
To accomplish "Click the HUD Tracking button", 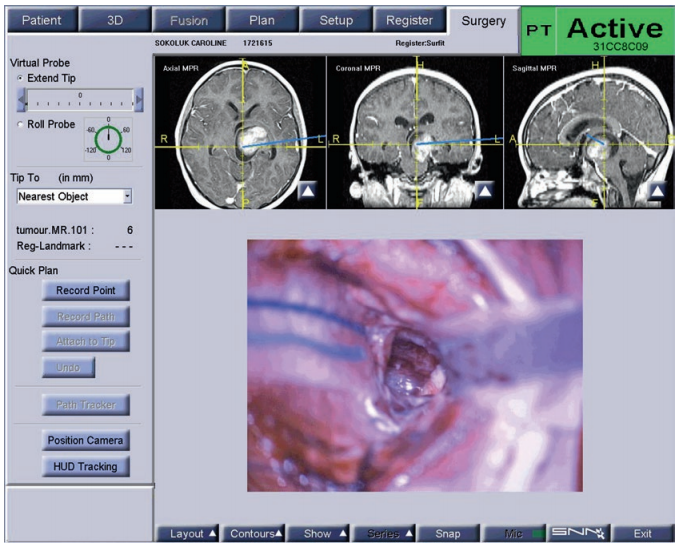I will click(86, 466).
